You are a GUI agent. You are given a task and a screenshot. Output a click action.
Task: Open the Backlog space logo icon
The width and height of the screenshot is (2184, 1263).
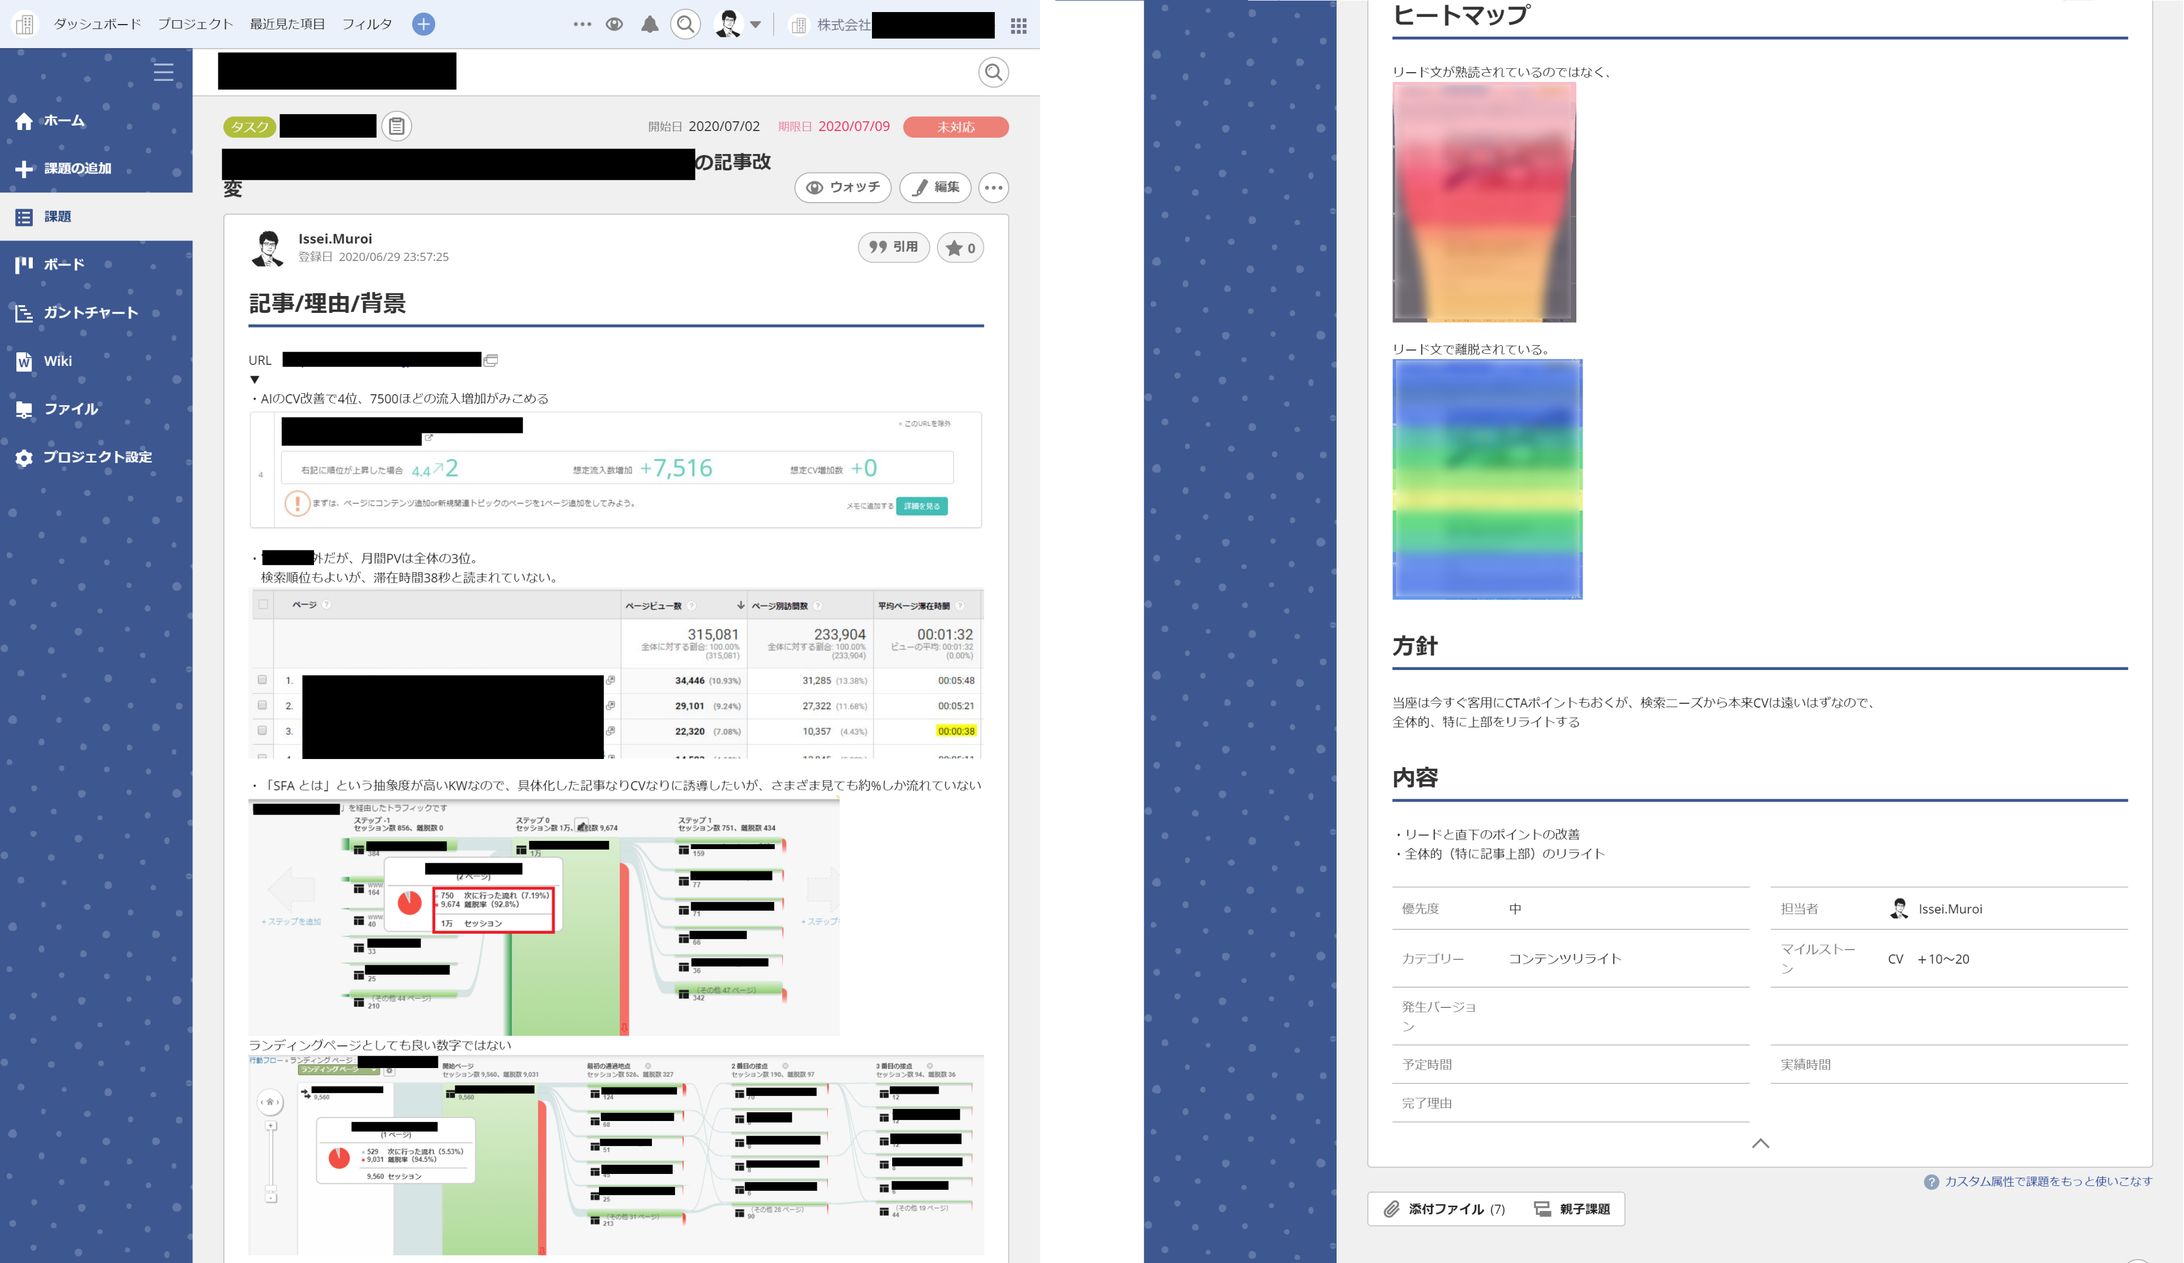[25, 24]
